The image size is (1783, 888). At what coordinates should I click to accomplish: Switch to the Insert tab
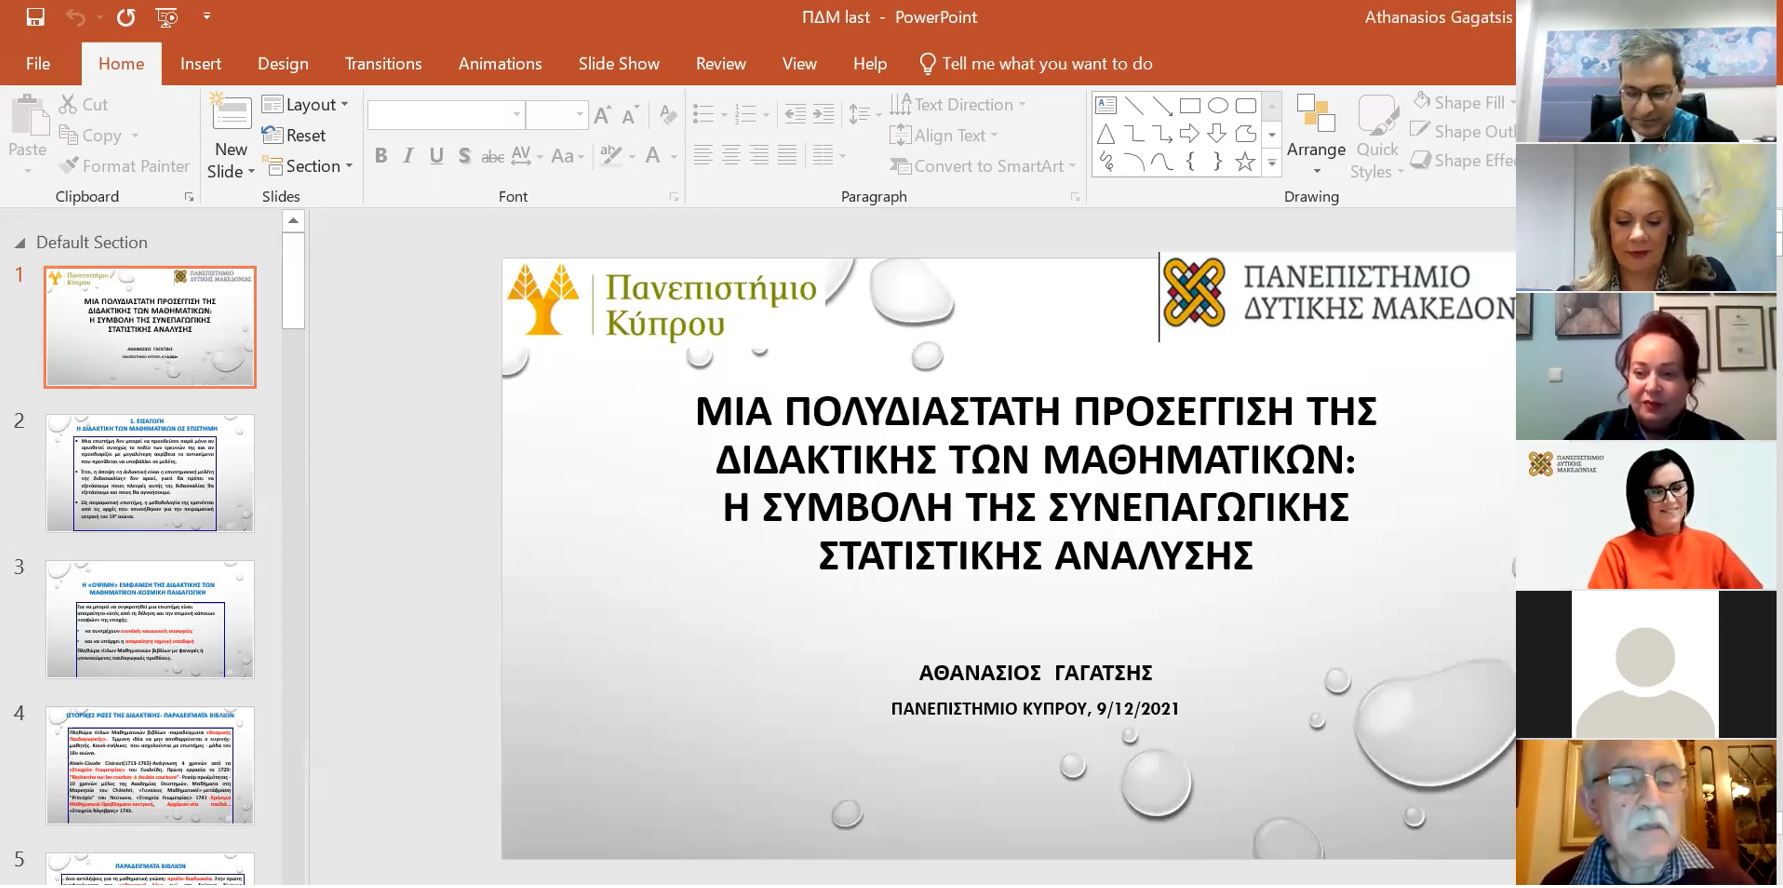200,63
